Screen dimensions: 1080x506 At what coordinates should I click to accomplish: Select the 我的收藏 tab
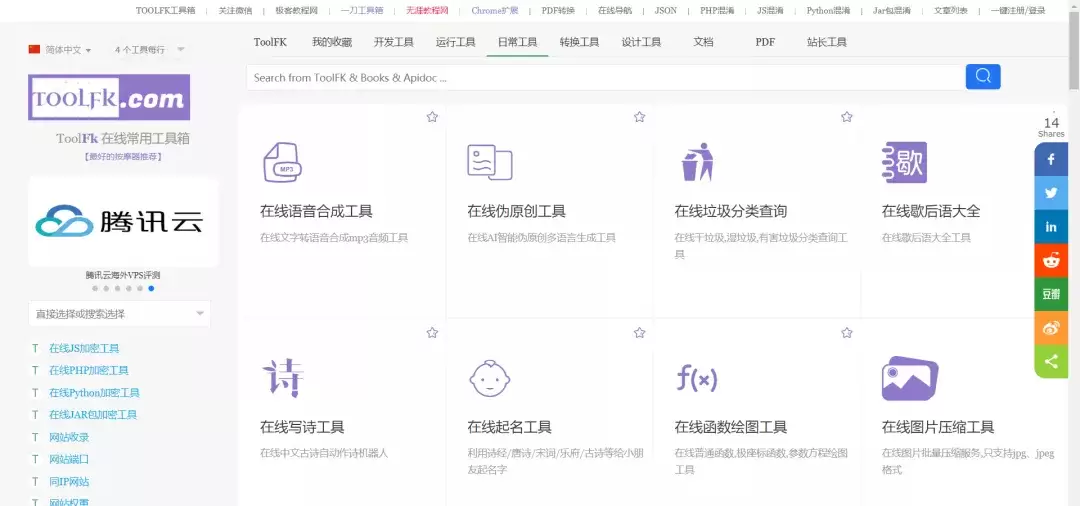332,42
